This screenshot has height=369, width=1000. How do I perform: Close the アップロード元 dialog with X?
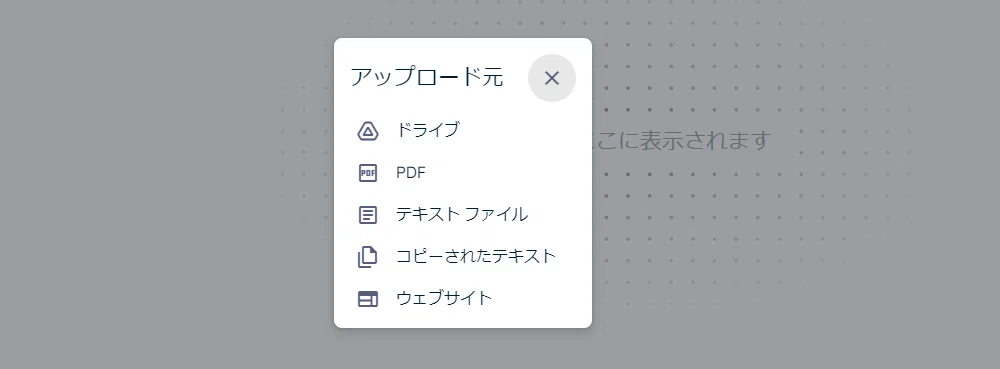pos(552,78)
